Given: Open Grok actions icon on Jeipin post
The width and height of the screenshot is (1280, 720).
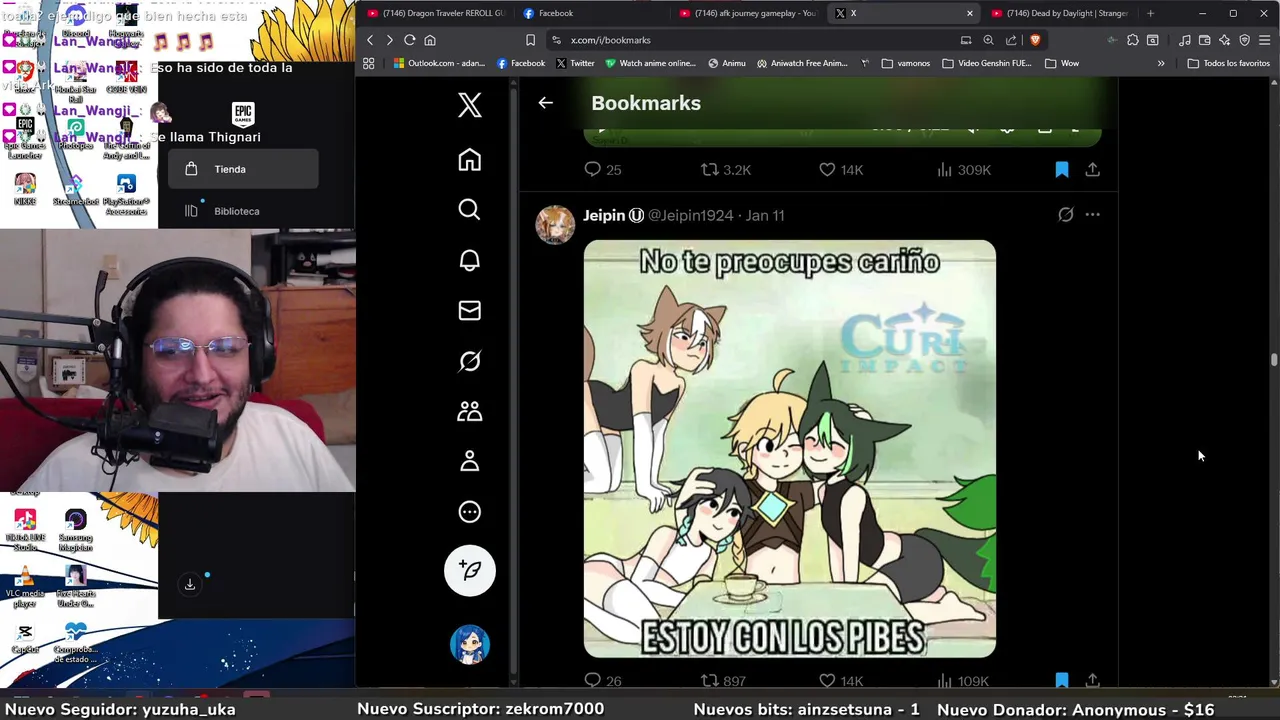Looking at the screenshot, I should point(1066,215).
